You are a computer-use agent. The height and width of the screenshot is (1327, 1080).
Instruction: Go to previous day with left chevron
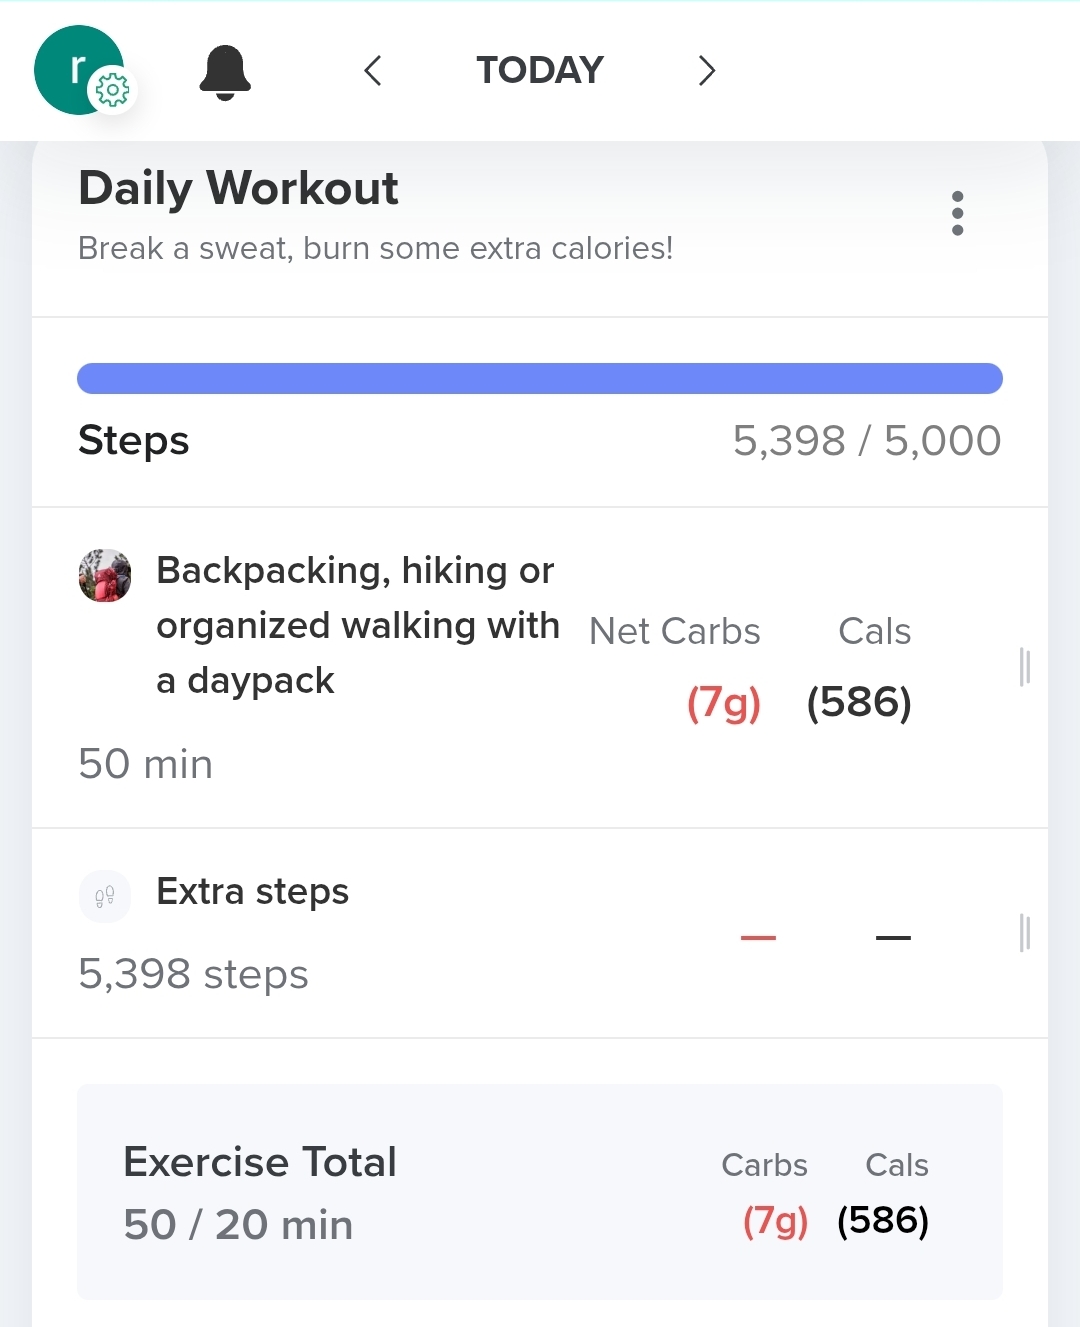click(373, 71)
